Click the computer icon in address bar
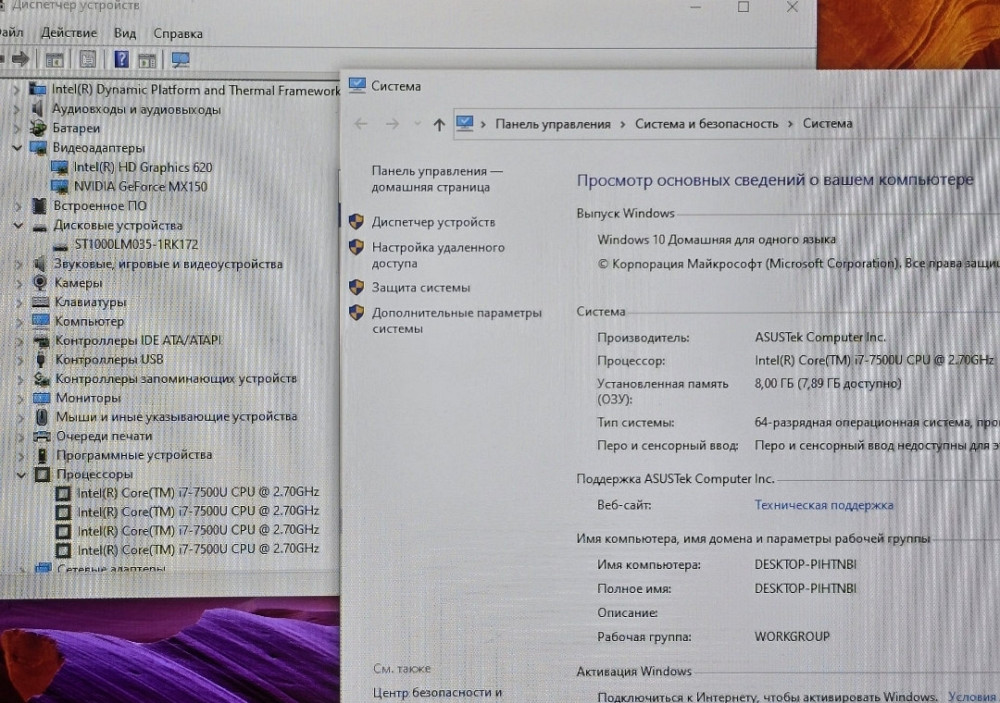 pos(465,123)
